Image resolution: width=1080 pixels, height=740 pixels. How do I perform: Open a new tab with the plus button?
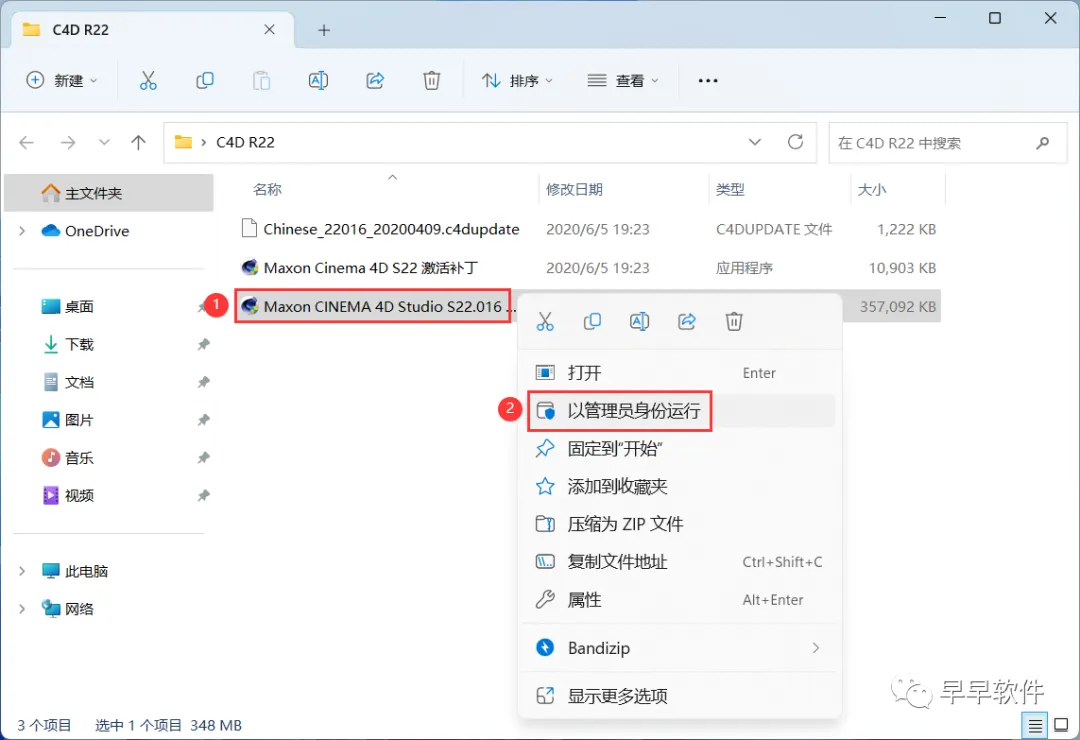tap(324, 30)
